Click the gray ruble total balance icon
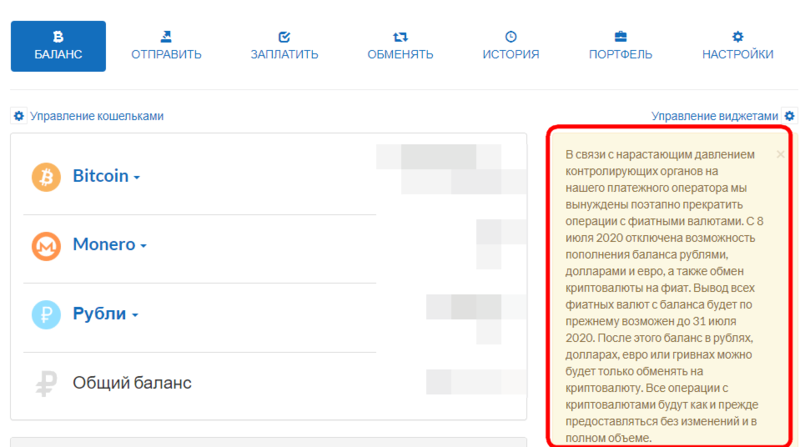This screenshot has width=800, height=447. click(x=47, y=383)
